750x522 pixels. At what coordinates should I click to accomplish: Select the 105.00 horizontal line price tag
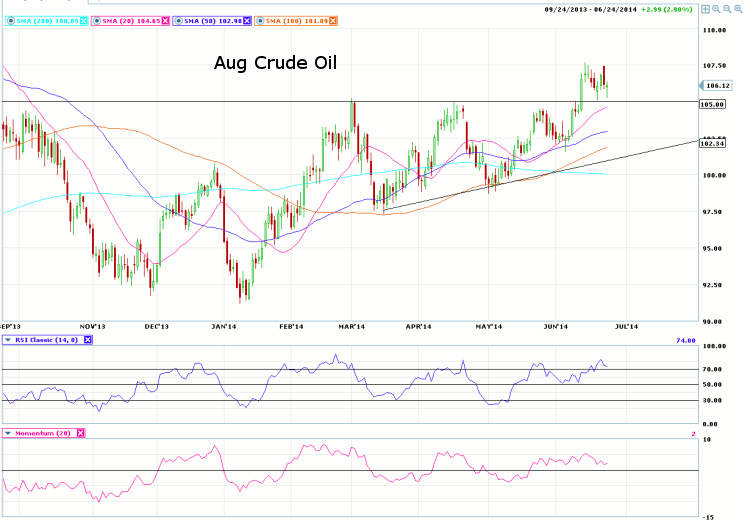coord(713,104)
